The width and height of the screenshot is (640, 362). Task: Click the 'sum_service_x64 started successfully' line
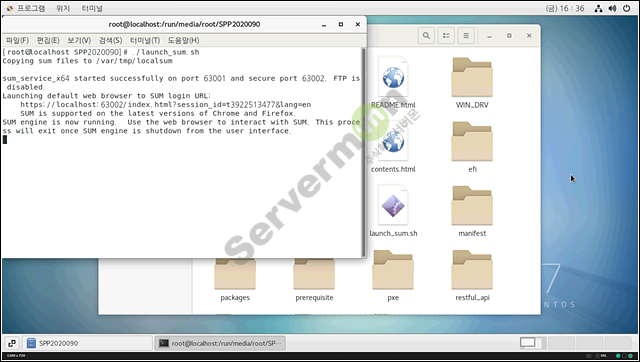(x=181, y=82)
